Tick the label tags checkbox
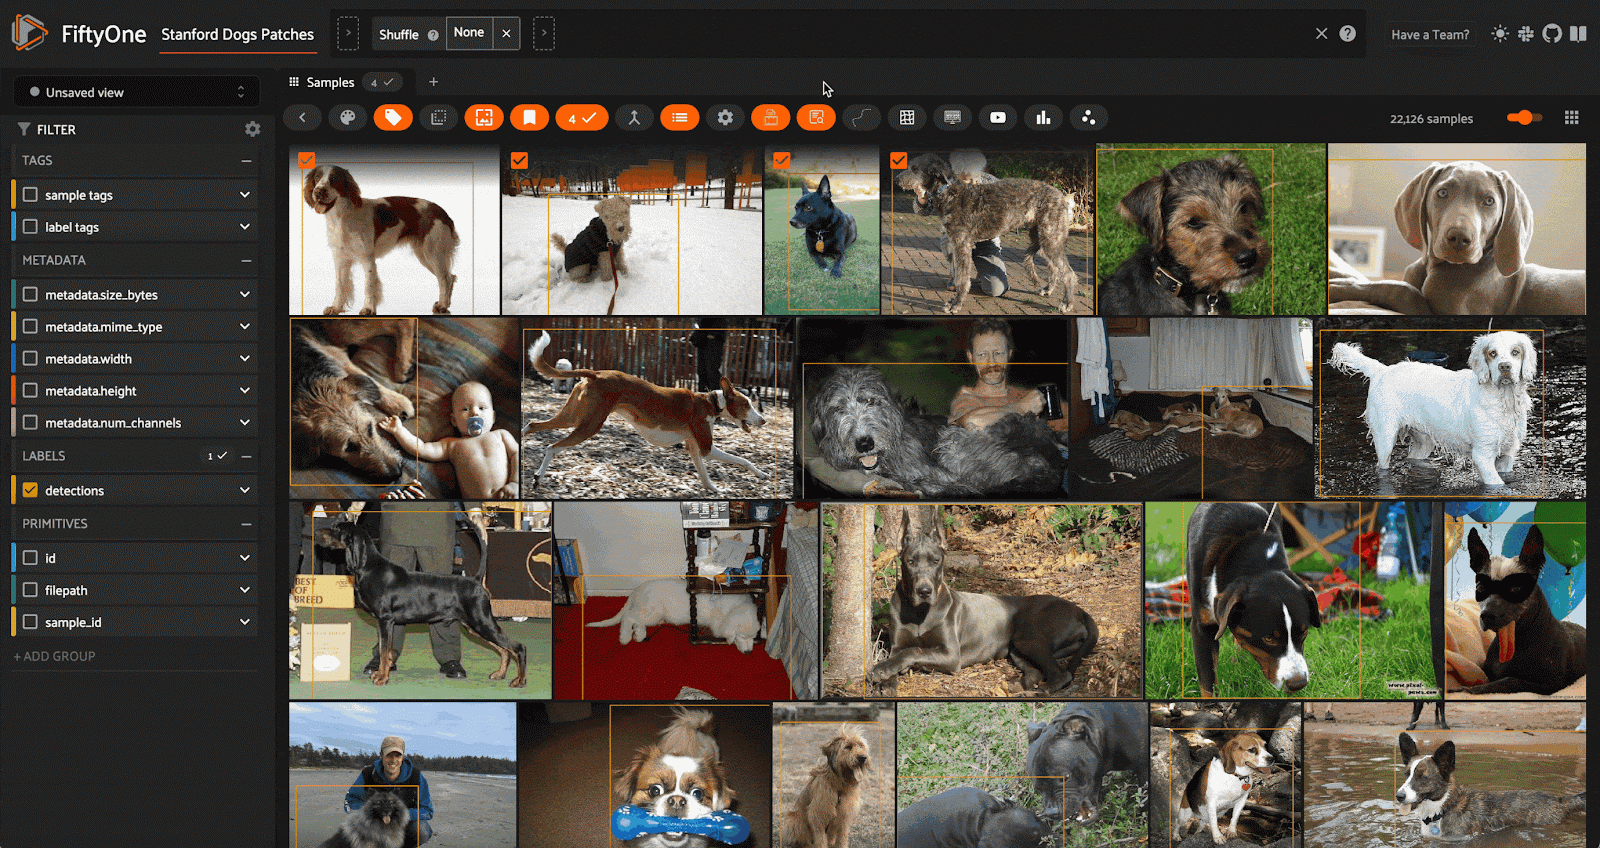 coord(31,227)
